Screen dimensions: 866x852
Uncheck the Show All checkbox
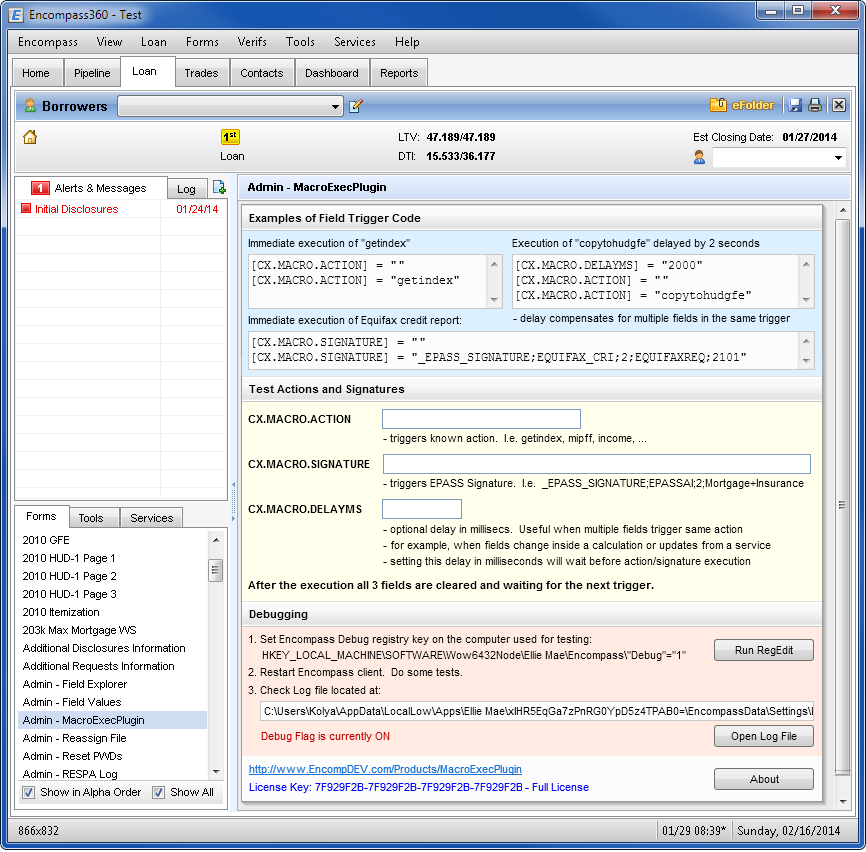click(159, 792)
